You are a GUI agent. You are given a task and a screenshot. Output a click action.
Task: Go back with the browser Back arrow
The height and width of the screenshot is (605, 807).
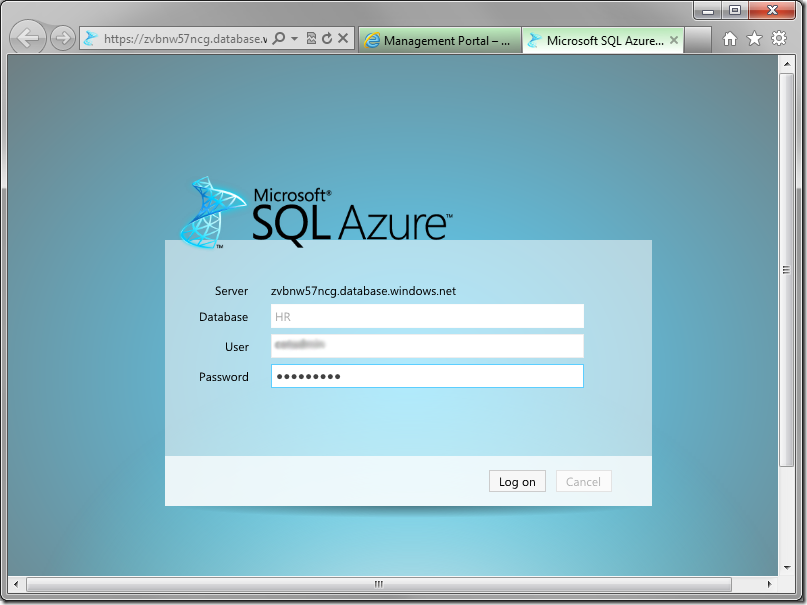28,38
